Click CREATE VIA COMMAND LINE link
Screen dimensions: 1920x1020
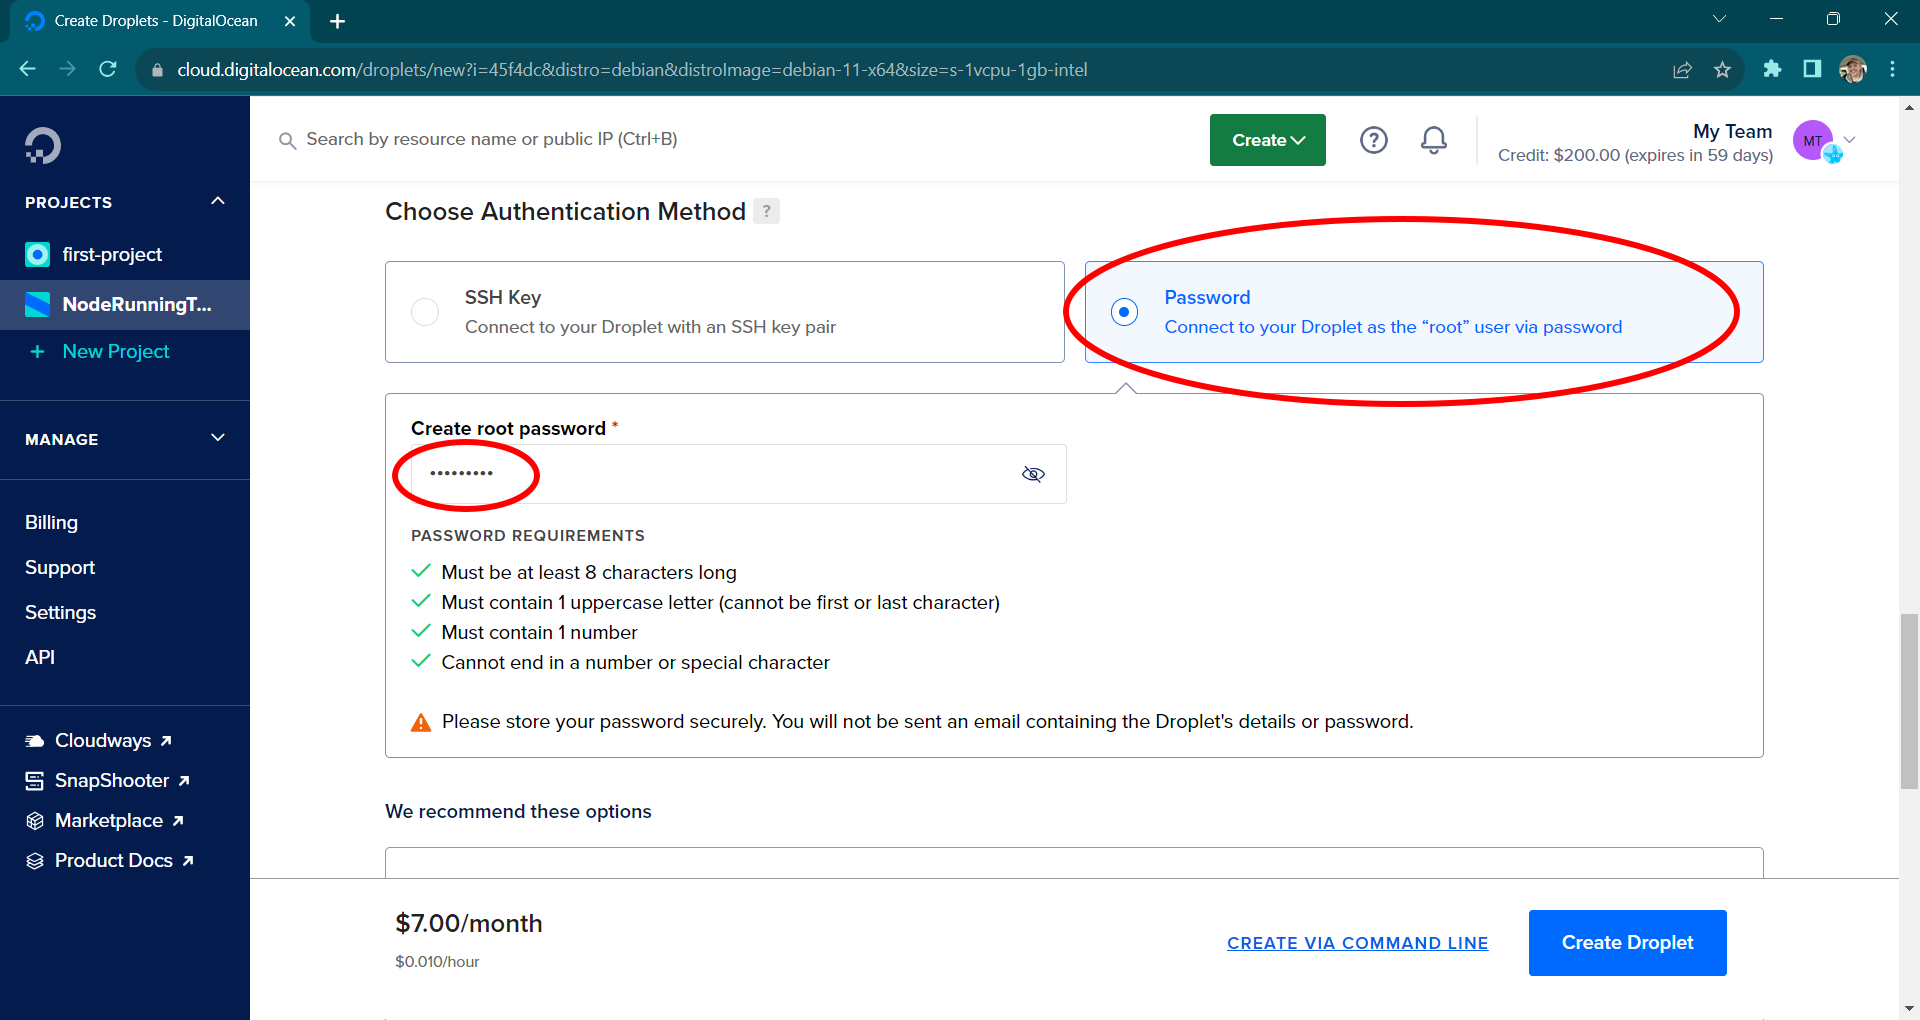pyautogui.click(x=1358, y=943)
